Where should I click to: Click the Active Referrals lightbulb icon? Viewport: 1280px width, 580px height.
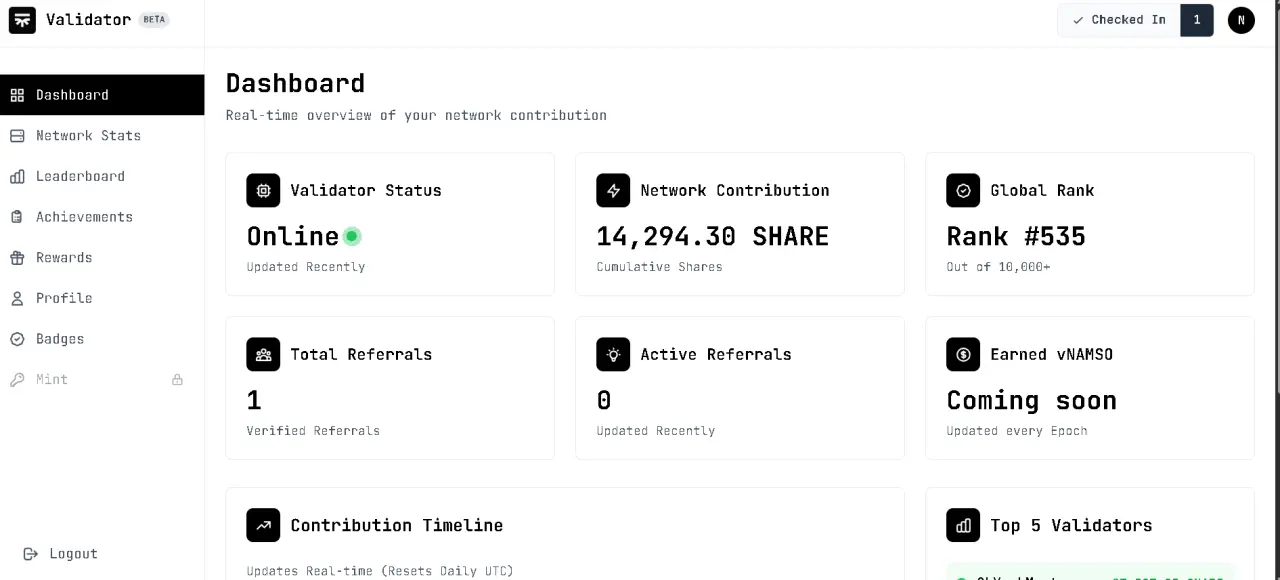(x=613, y=354)
